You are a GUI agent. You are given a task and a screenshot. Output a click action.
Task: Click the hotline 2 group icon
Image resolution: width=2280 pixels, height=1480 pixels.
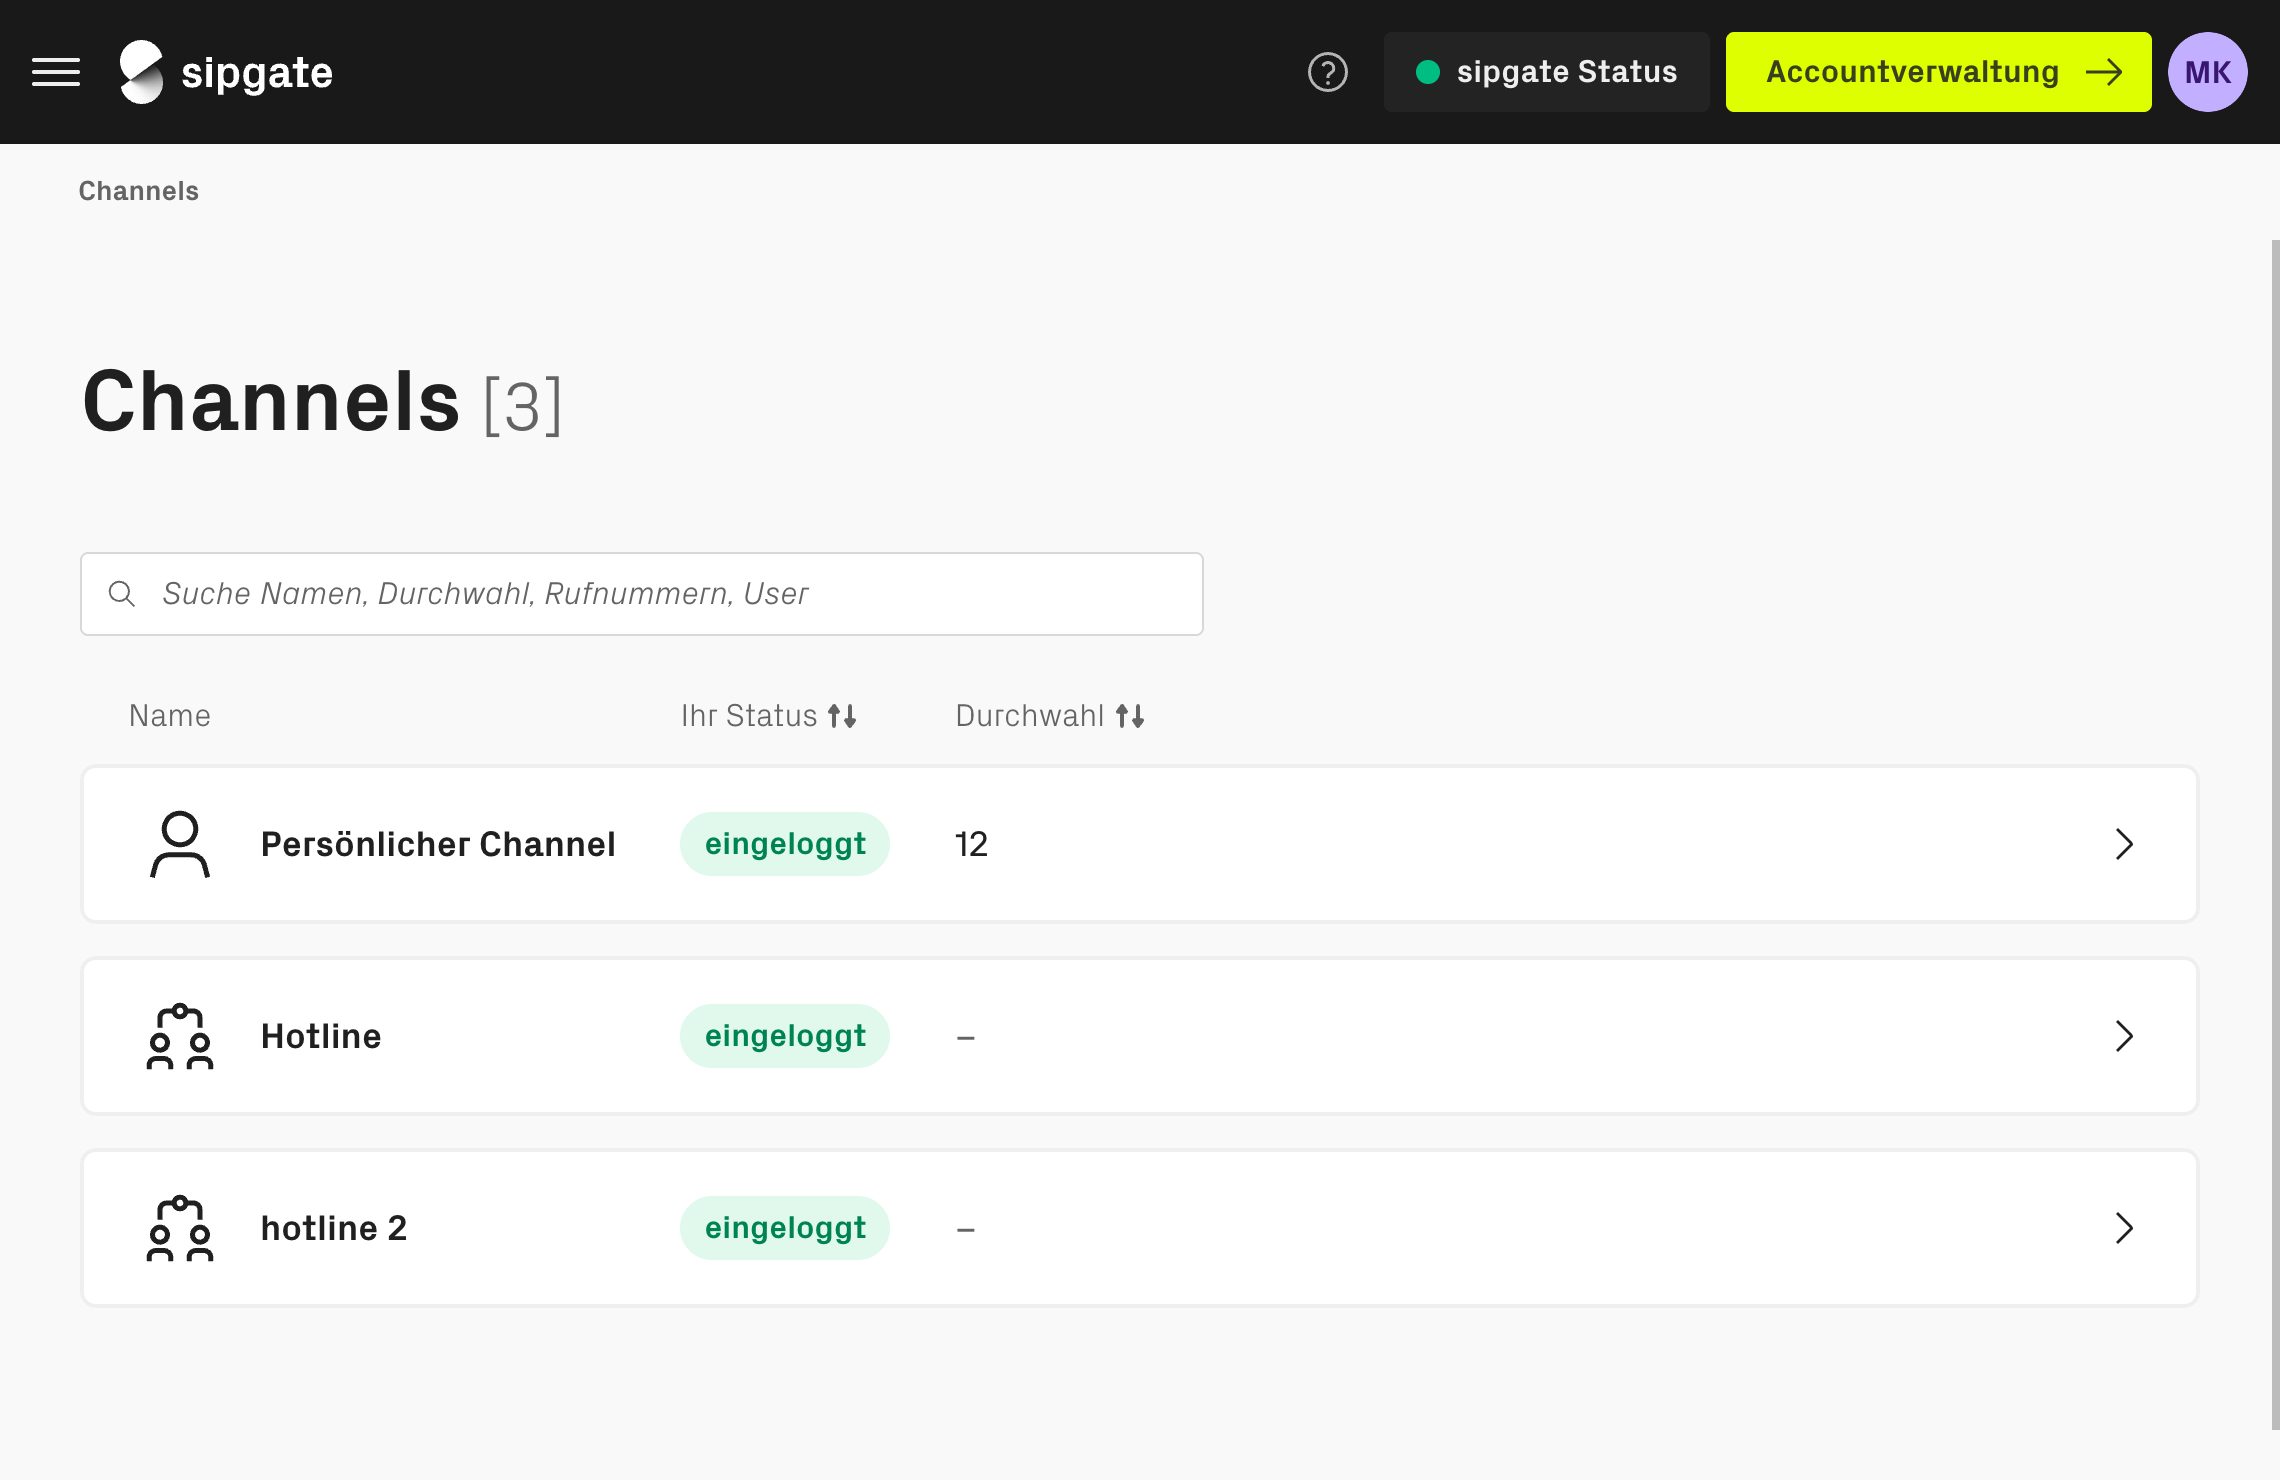[180, 1228]
